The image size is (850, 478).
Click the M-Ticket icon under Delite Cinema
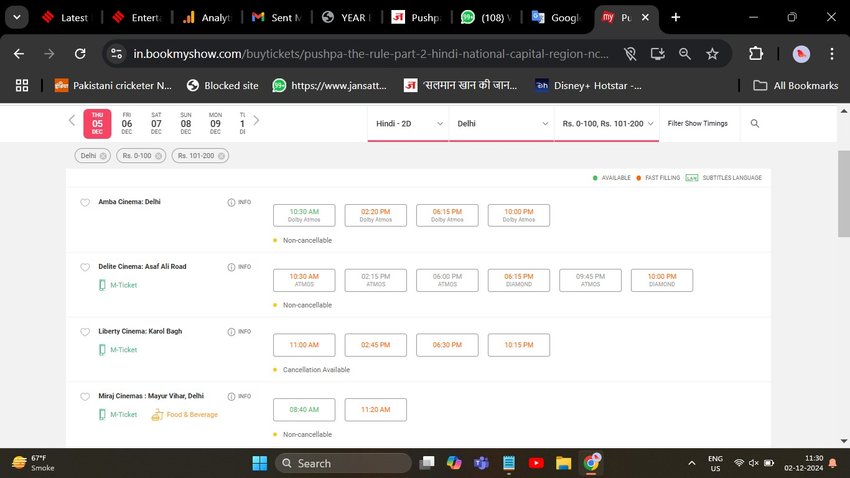(102, 285)
